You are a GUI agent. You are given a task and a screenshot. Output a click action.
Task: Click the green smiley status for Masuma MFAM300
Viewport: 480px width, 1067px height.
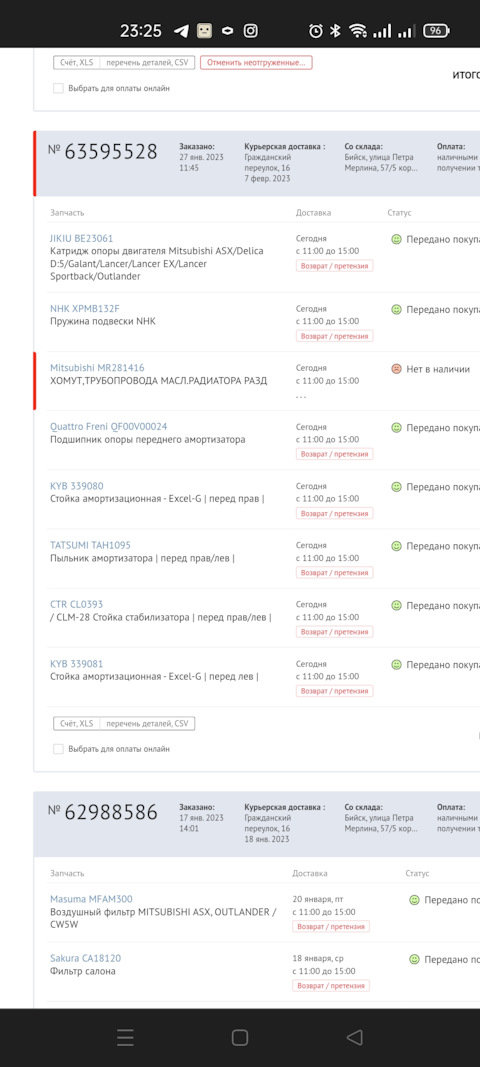[414, 900]
